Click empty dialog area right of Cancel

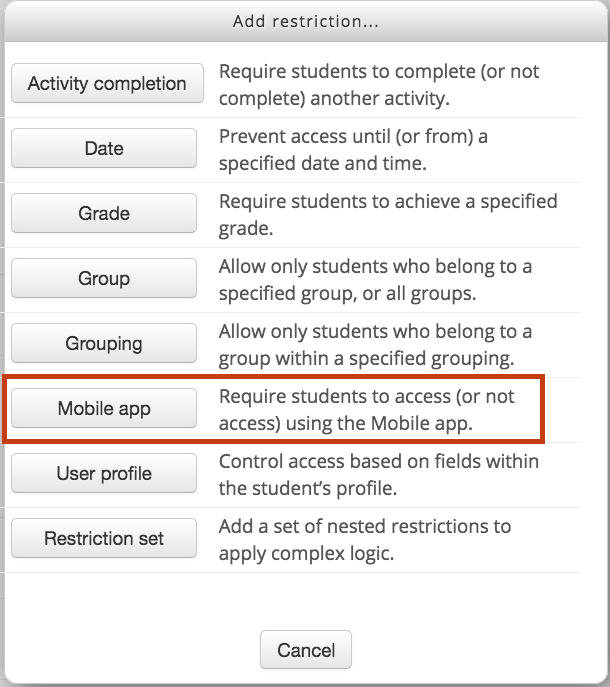coord(478,650)
